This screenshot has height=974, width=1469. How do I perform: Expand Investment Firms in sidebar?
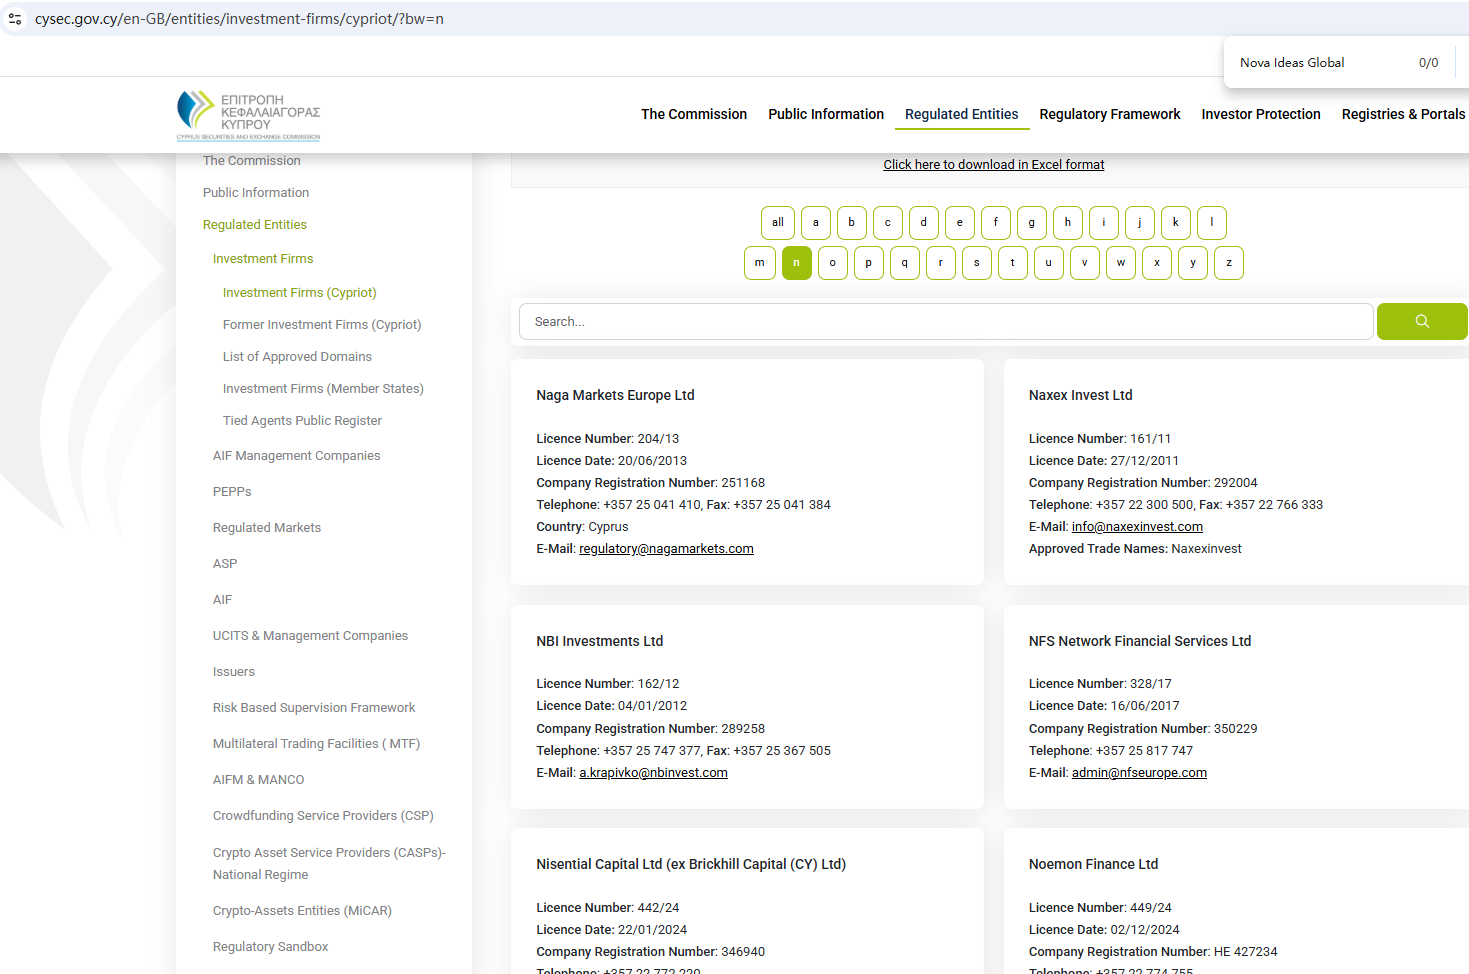263,259
